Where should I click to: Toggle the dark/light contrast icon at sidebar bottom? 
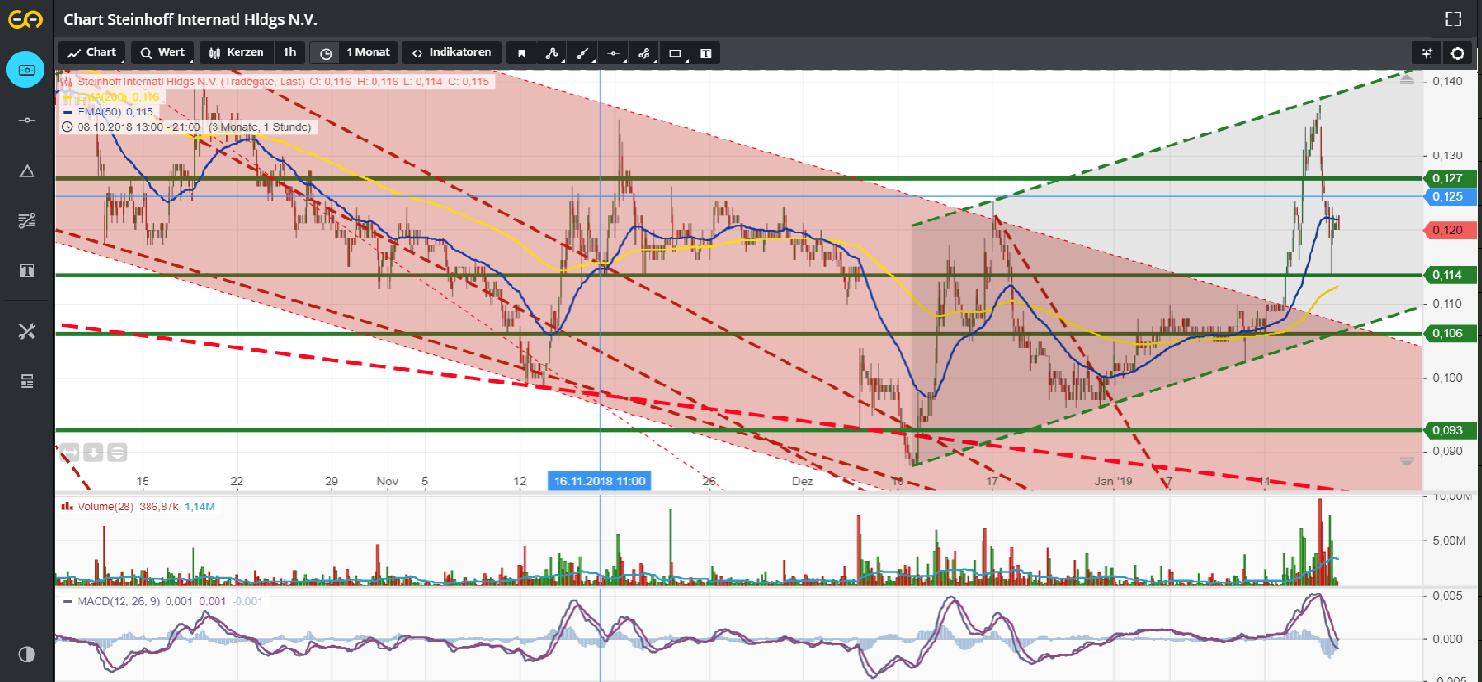(25, 655)
